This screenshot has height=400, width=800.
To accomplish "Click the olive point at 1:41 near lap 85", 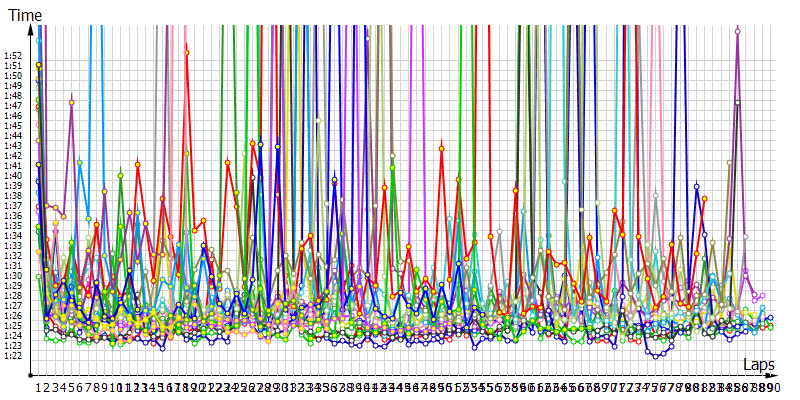I will click(729, 162).
